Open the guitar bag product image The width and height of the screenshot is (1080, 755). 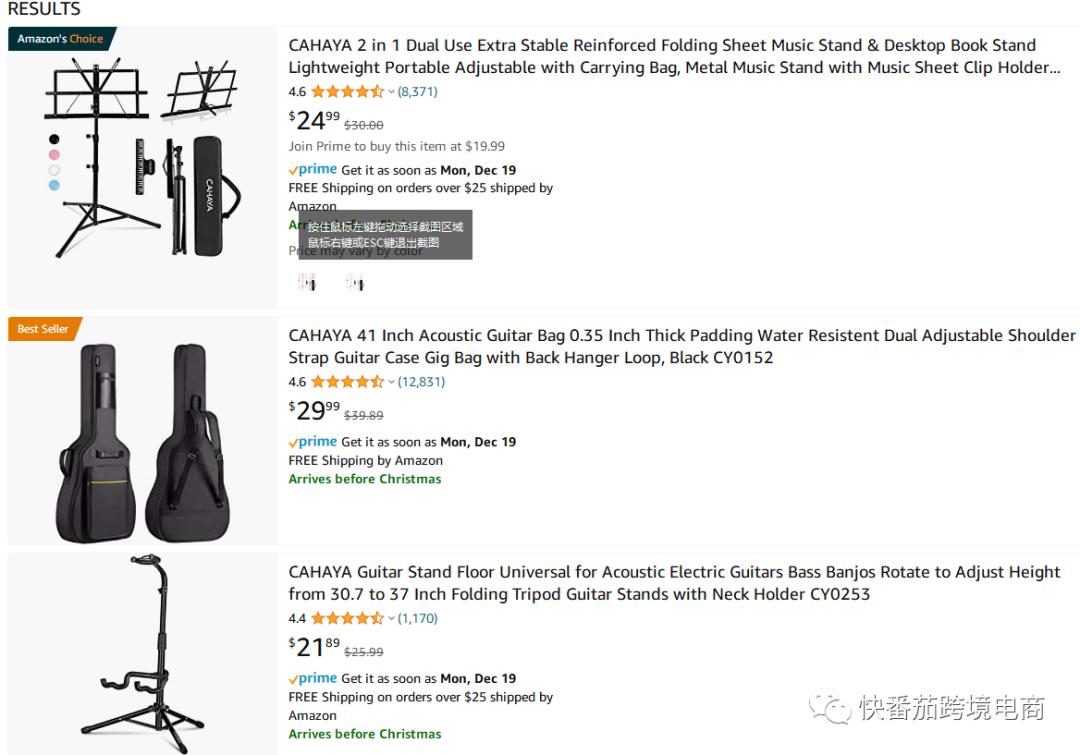click(142, 431)
